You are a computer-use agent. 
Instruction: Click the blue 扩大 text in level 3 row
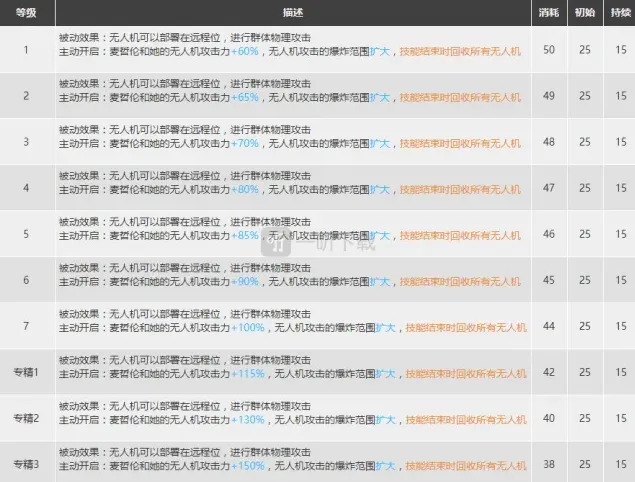[379, 143]
